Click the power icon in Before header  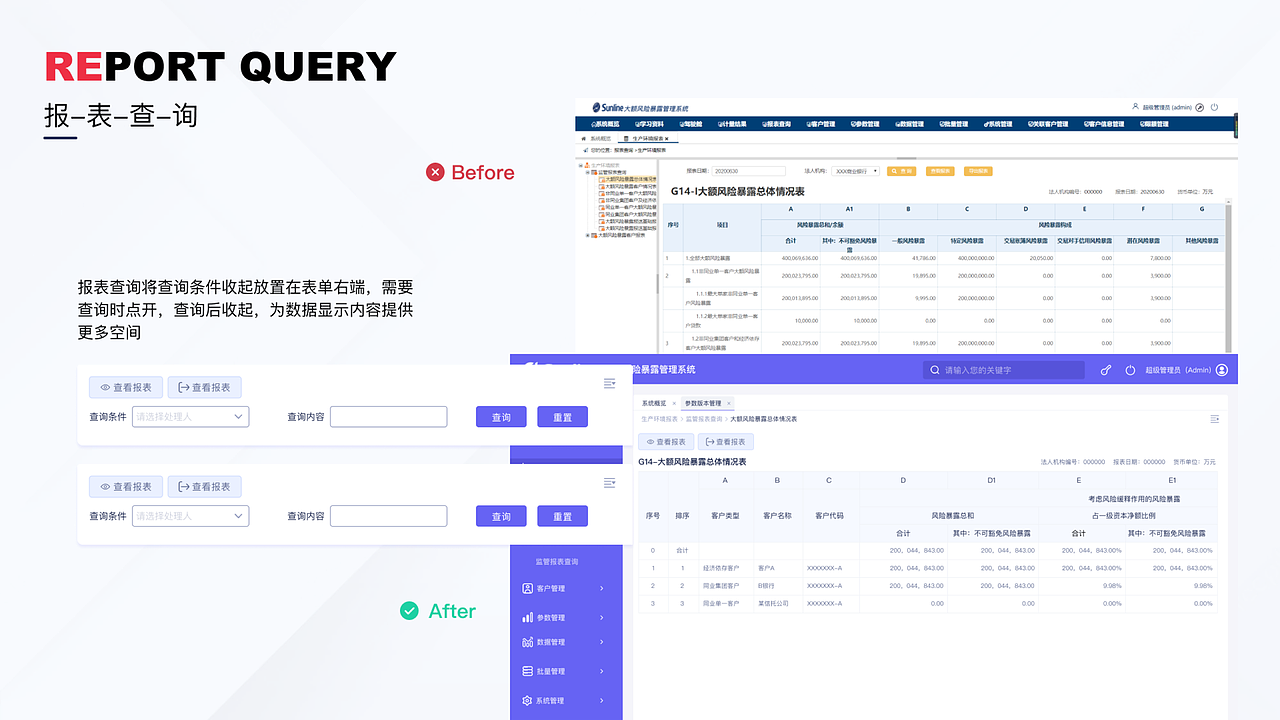point(1214,107)
